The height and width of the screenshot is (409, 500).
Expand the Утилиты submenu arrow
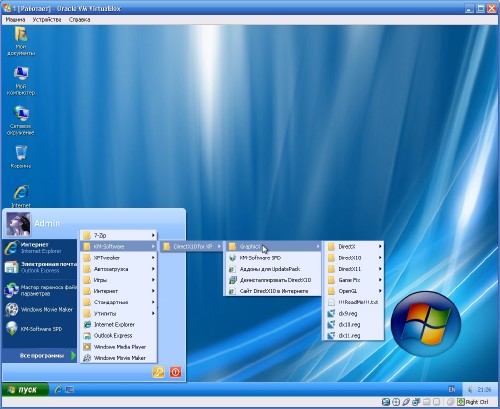coord(153,313)
